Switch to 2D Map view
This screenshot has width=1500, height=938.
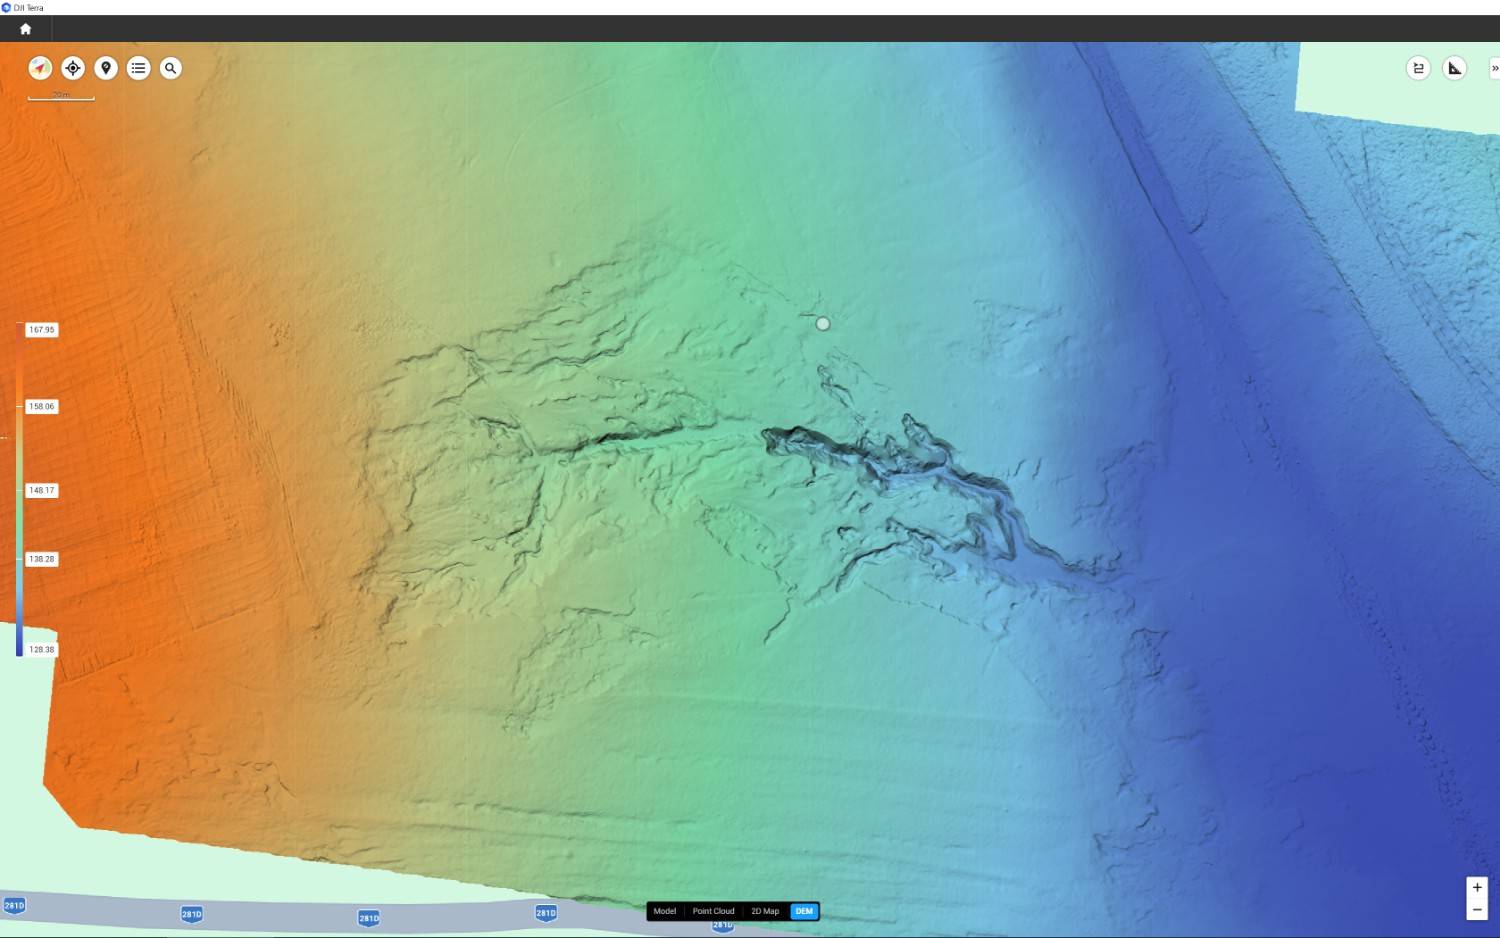[765, 911]
